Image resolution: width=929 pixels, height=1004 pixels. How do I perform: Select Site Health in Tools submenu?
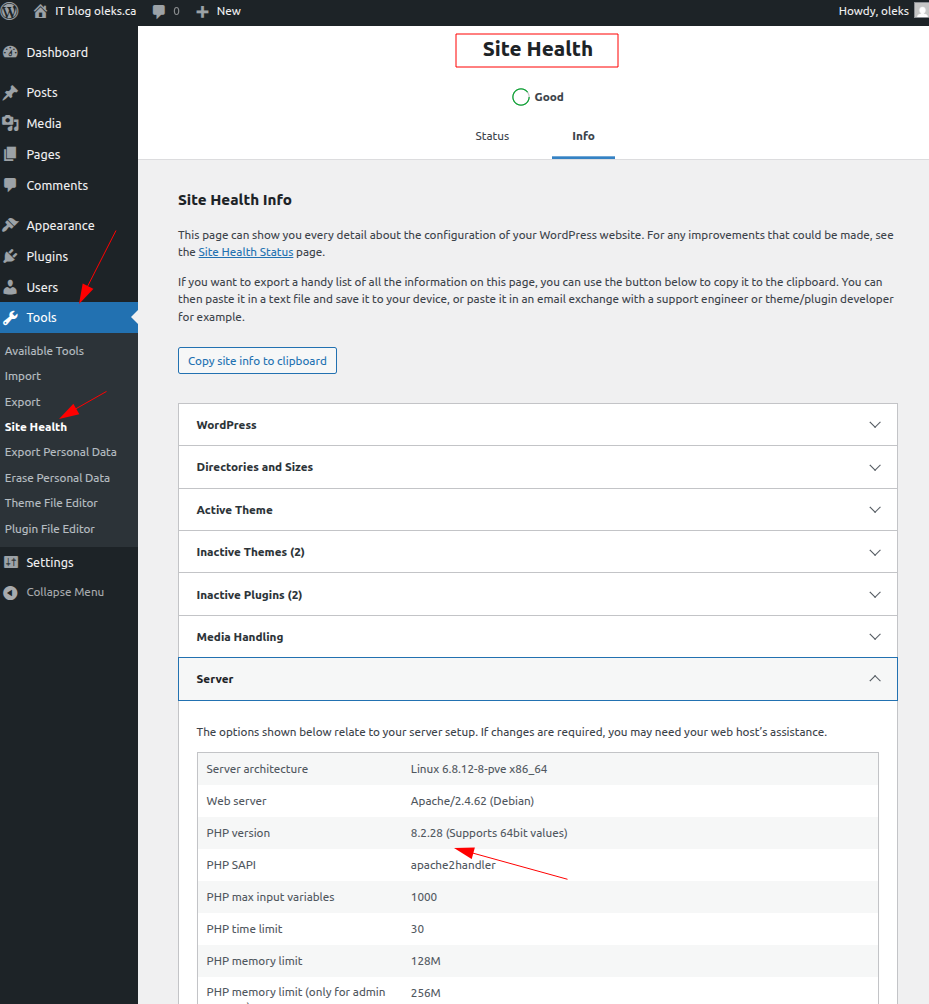pos(35,426)
